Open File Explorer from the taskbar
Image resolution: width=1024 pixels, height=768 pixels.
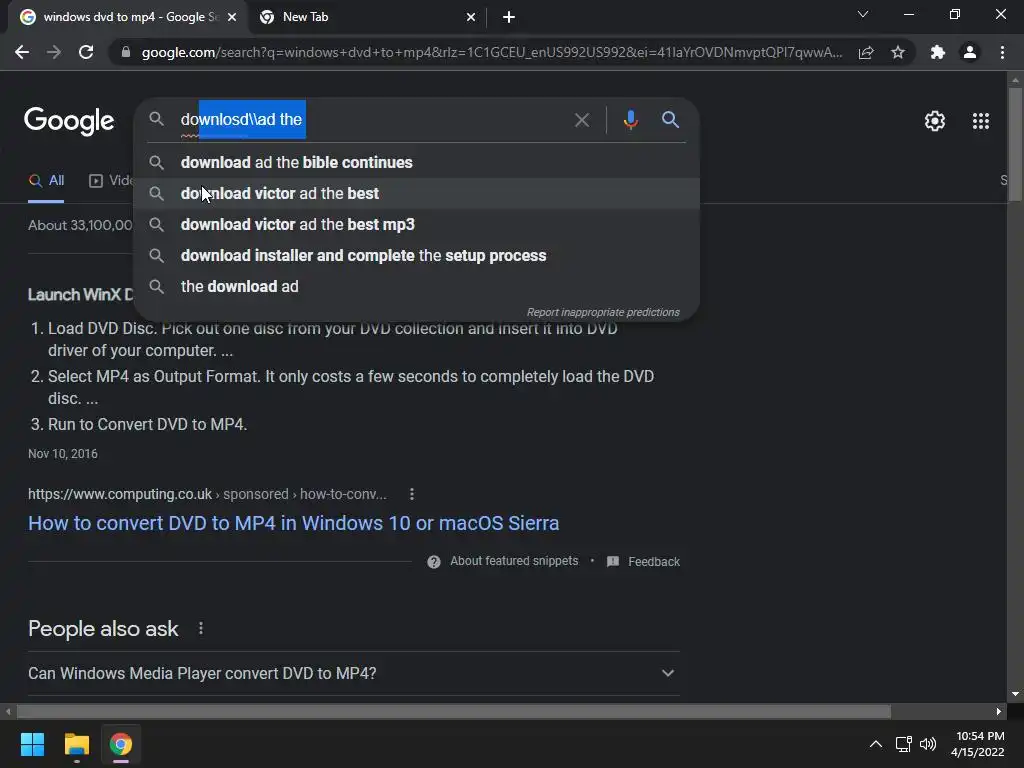(x=76, y=744)
